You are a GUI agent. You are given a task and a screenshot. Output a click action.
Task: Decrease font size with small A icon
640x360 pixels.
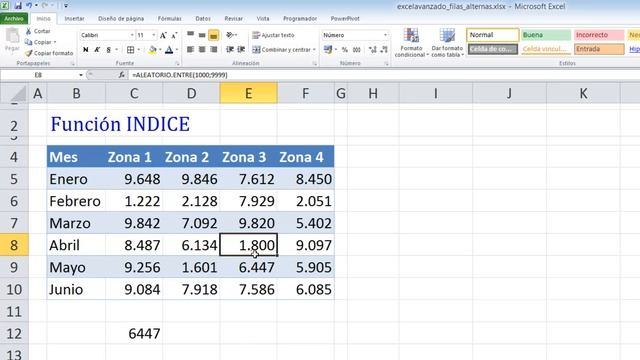pyautogui.click(x=174, y=36)
